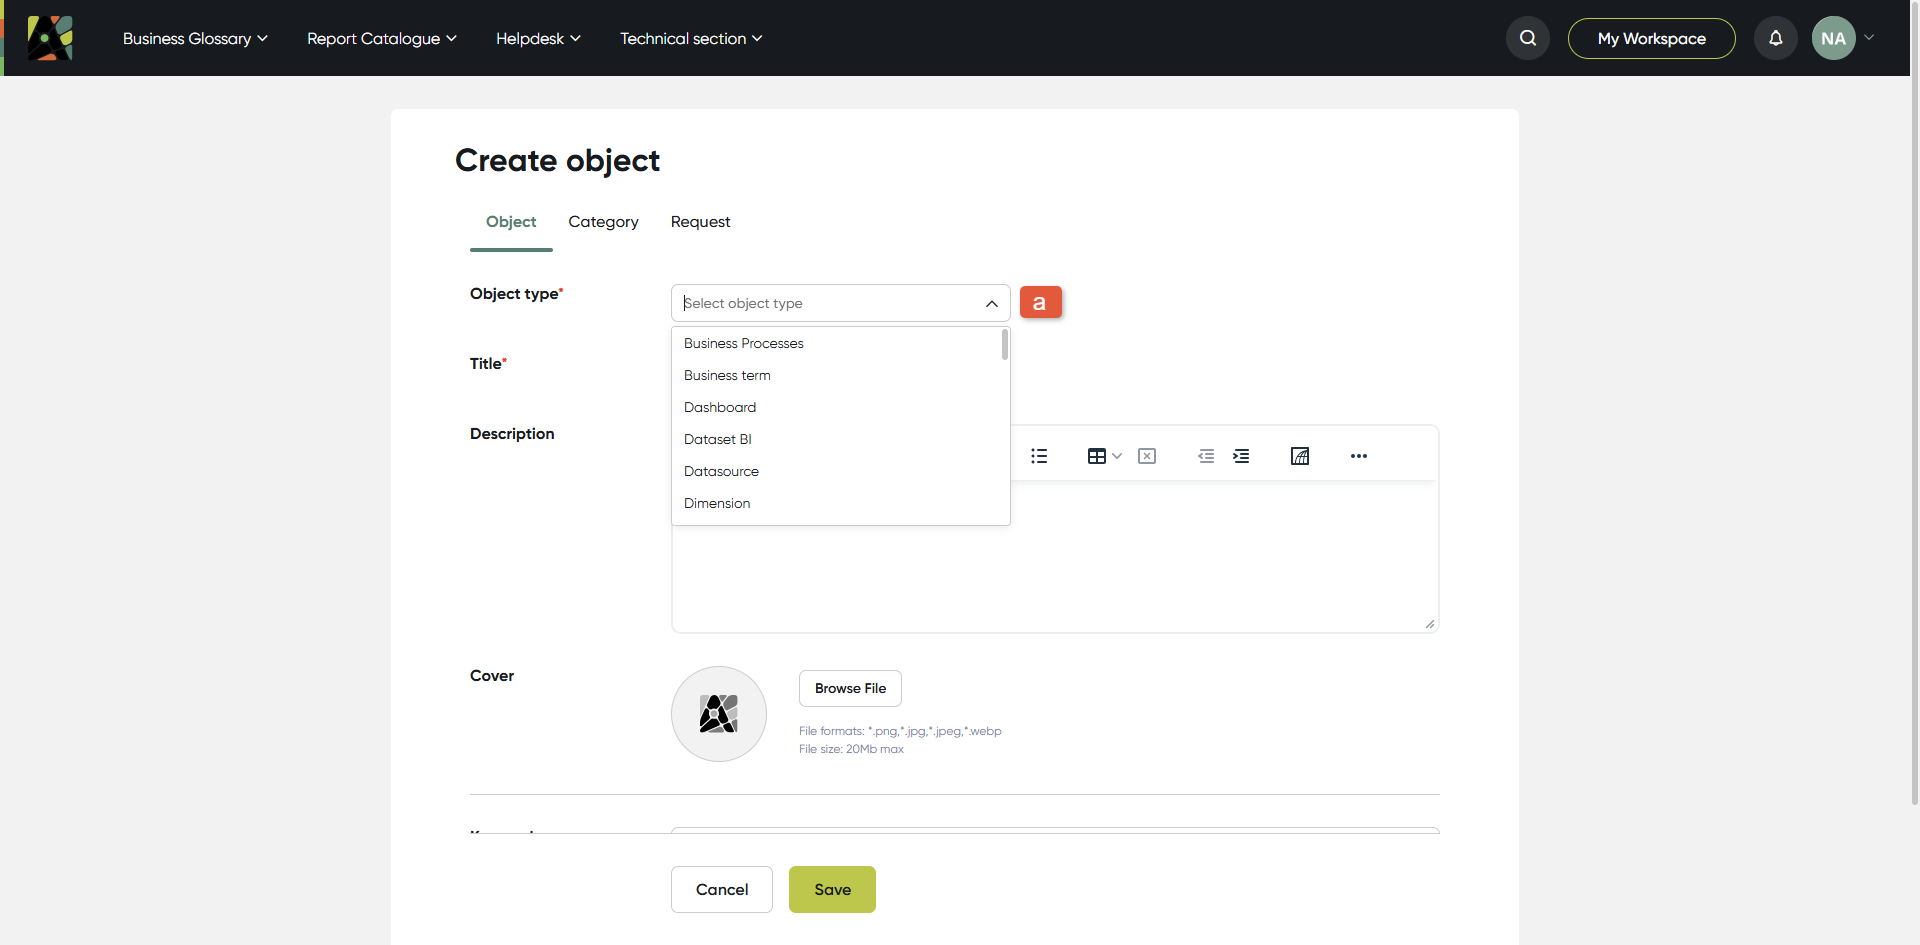Increase indent in the description editor

1241,456
